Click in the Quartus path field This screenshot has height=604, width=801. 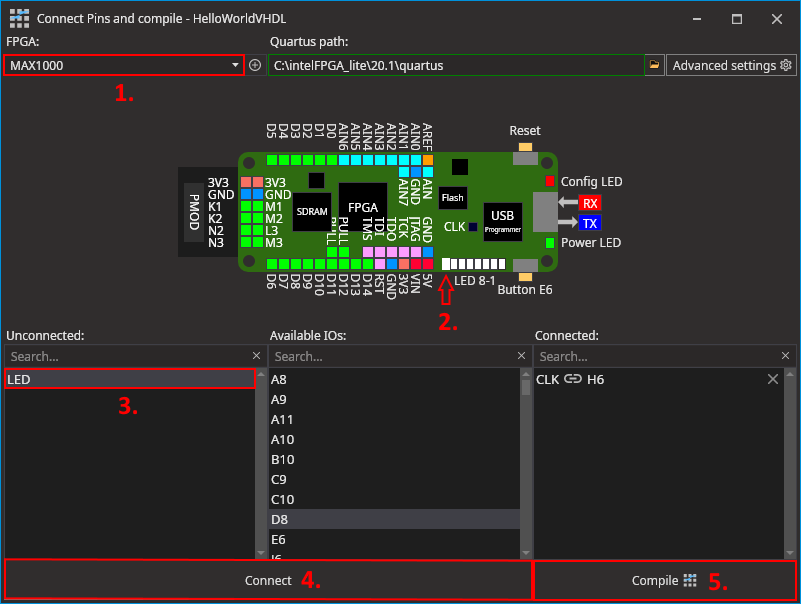coord(456,65)
